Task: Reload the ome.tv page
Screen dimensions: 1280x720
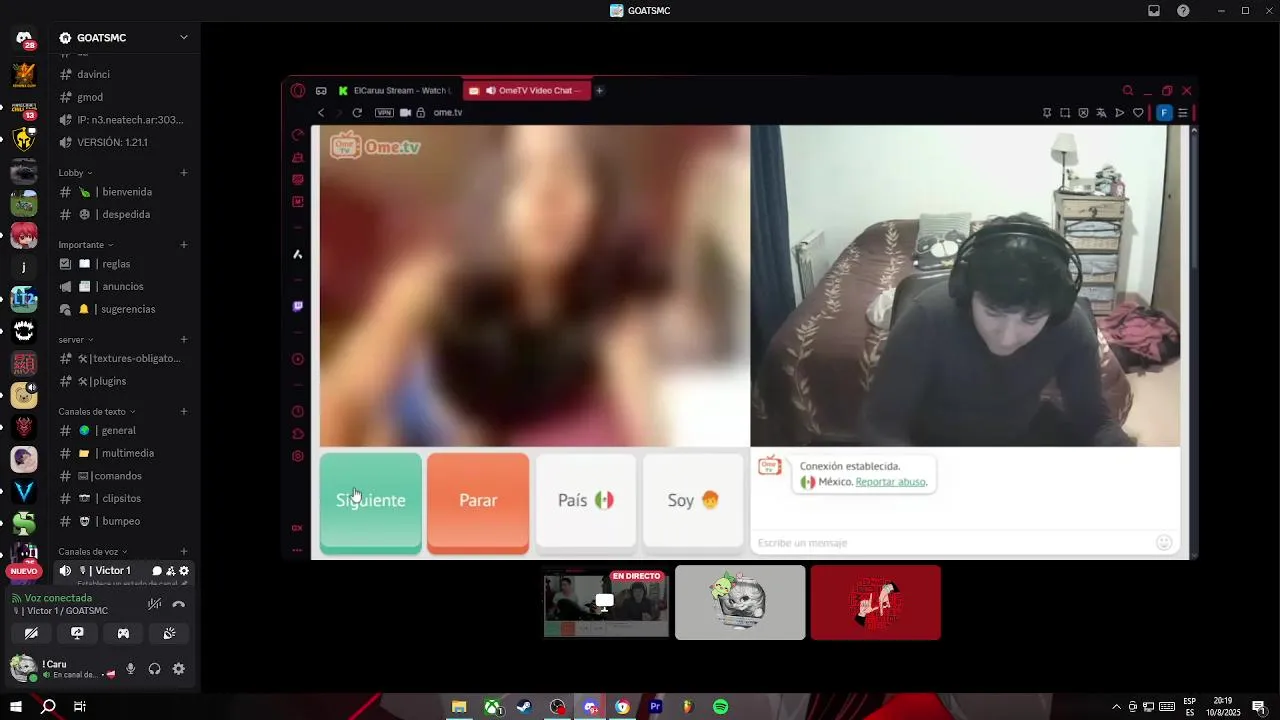Action: 357,113
